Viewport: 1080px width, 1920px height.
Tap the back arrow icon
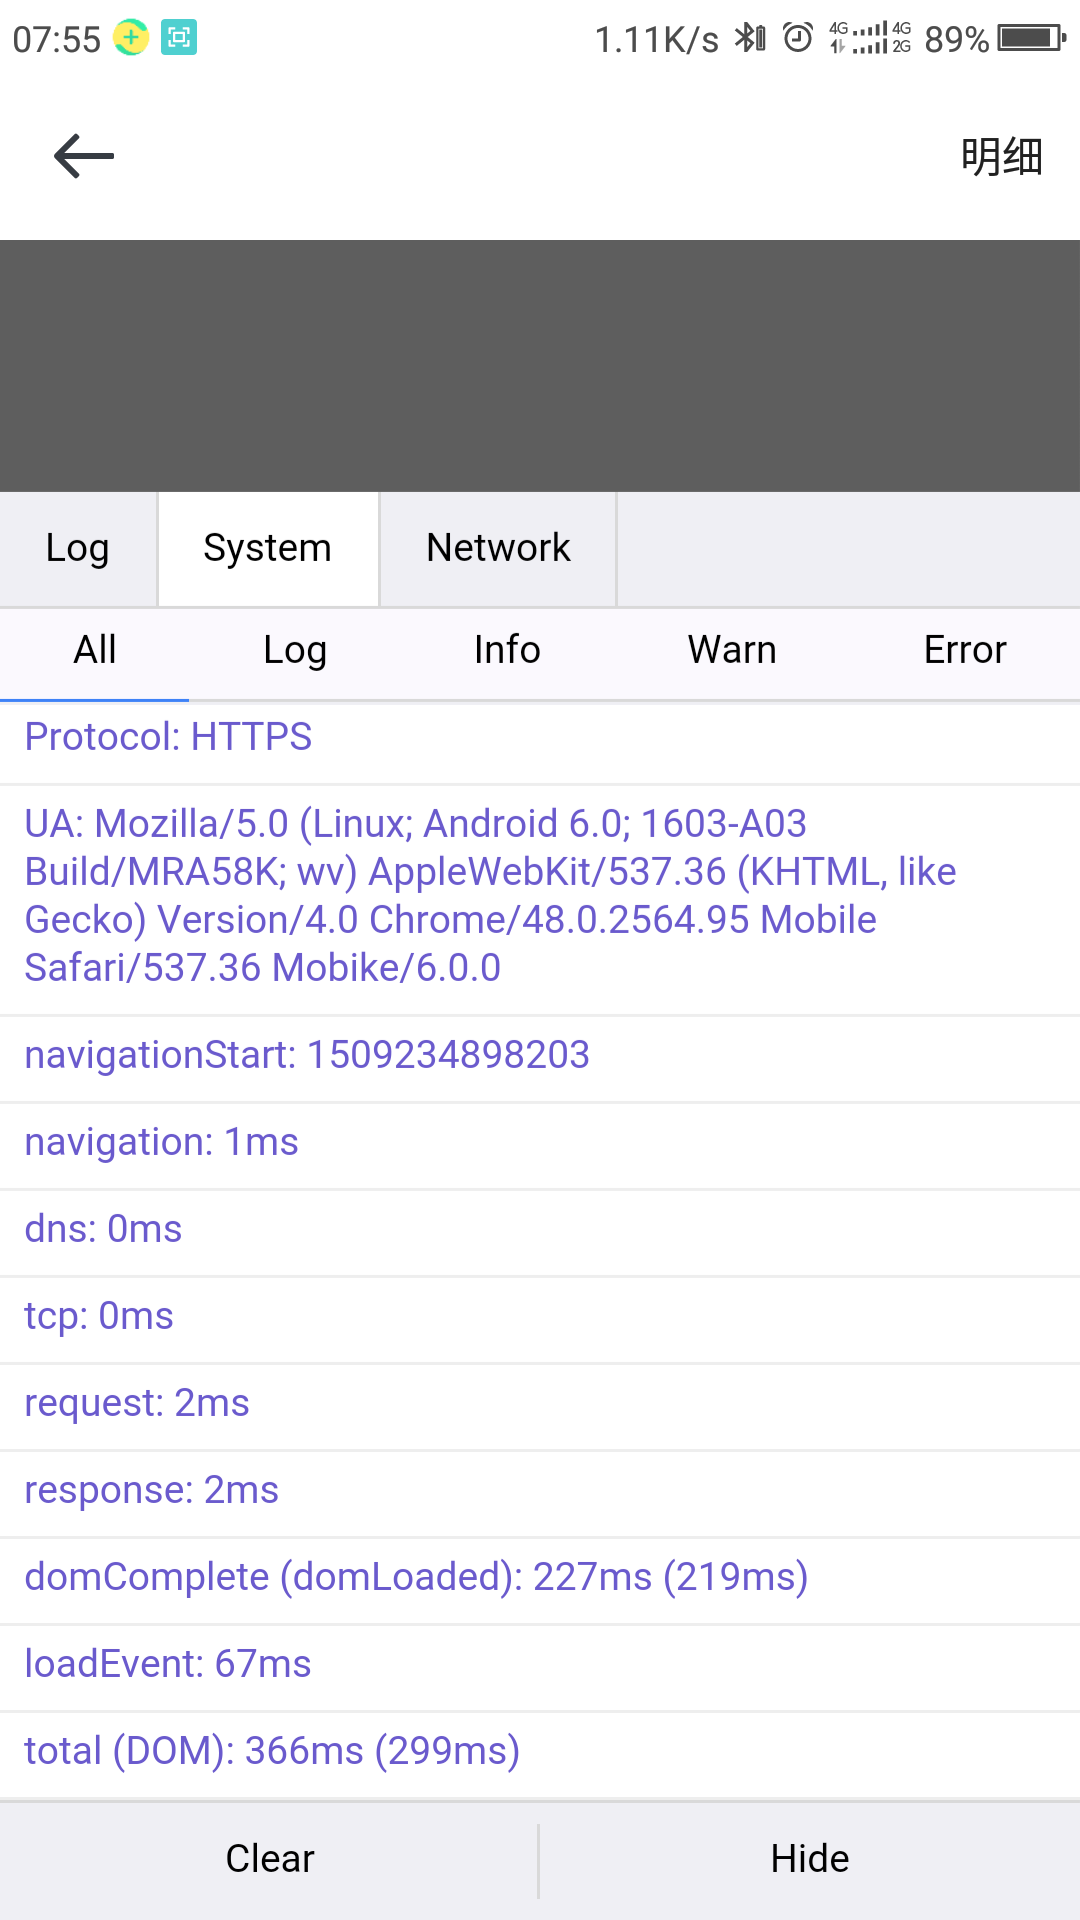pos(84,156)
